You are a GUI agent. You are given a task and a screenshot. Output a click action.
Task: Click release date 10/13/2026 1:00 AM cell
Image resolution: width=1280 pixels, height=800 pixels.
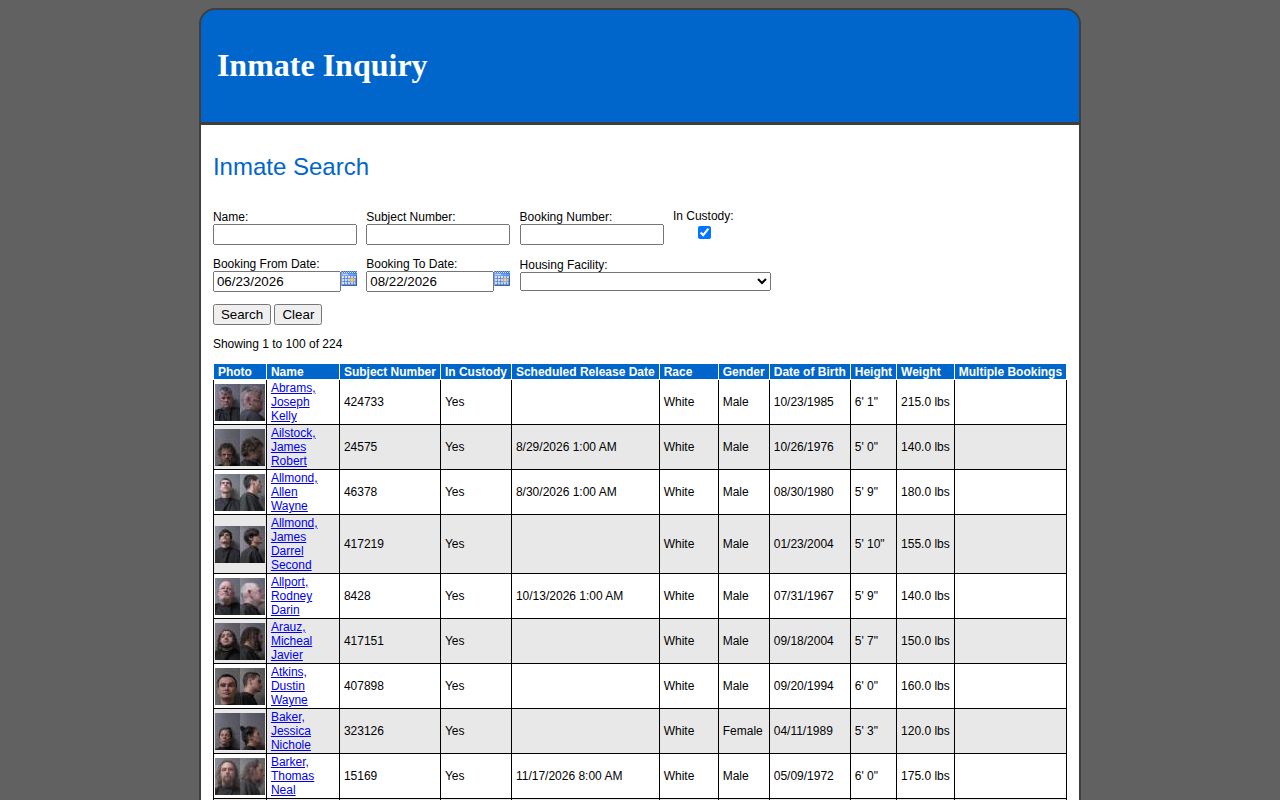pos(585,596)
